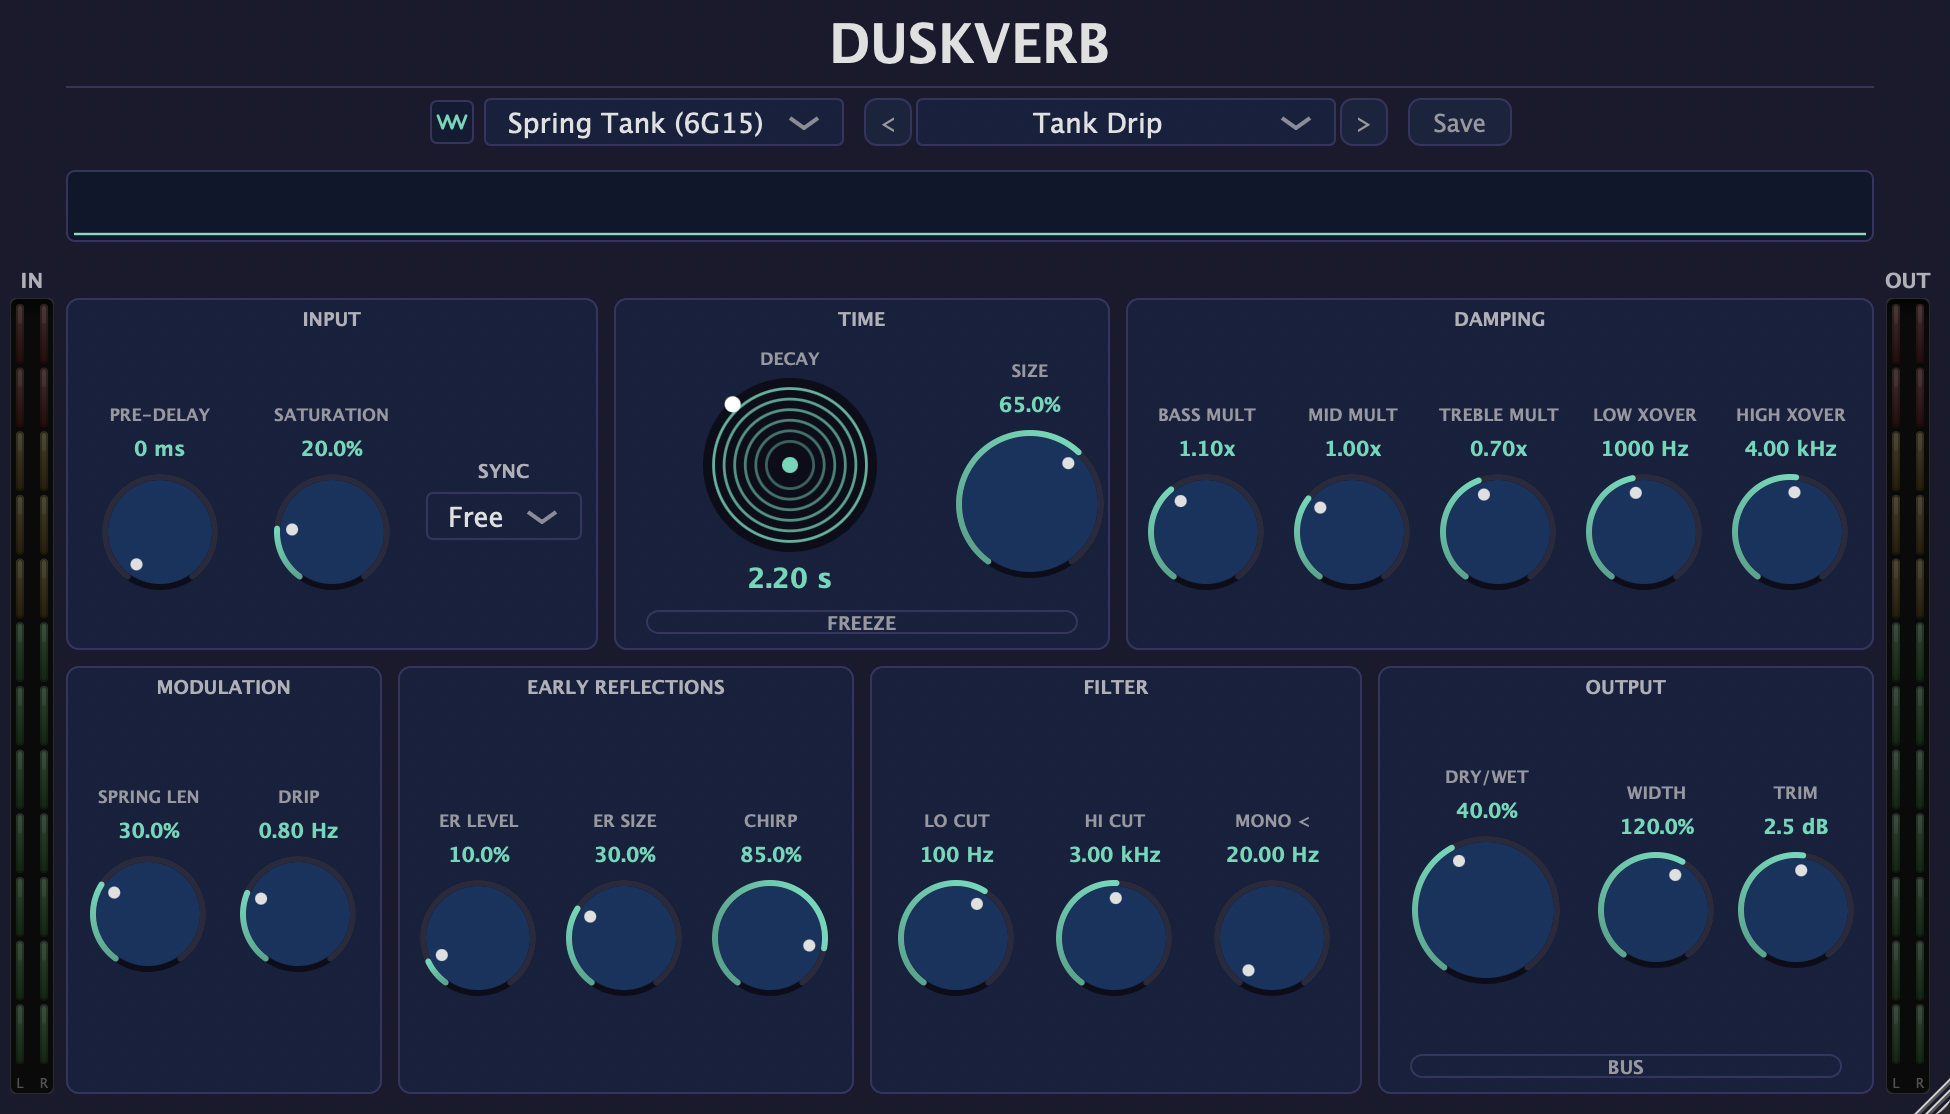Click the DUSKVERB title

click(970, 44)
